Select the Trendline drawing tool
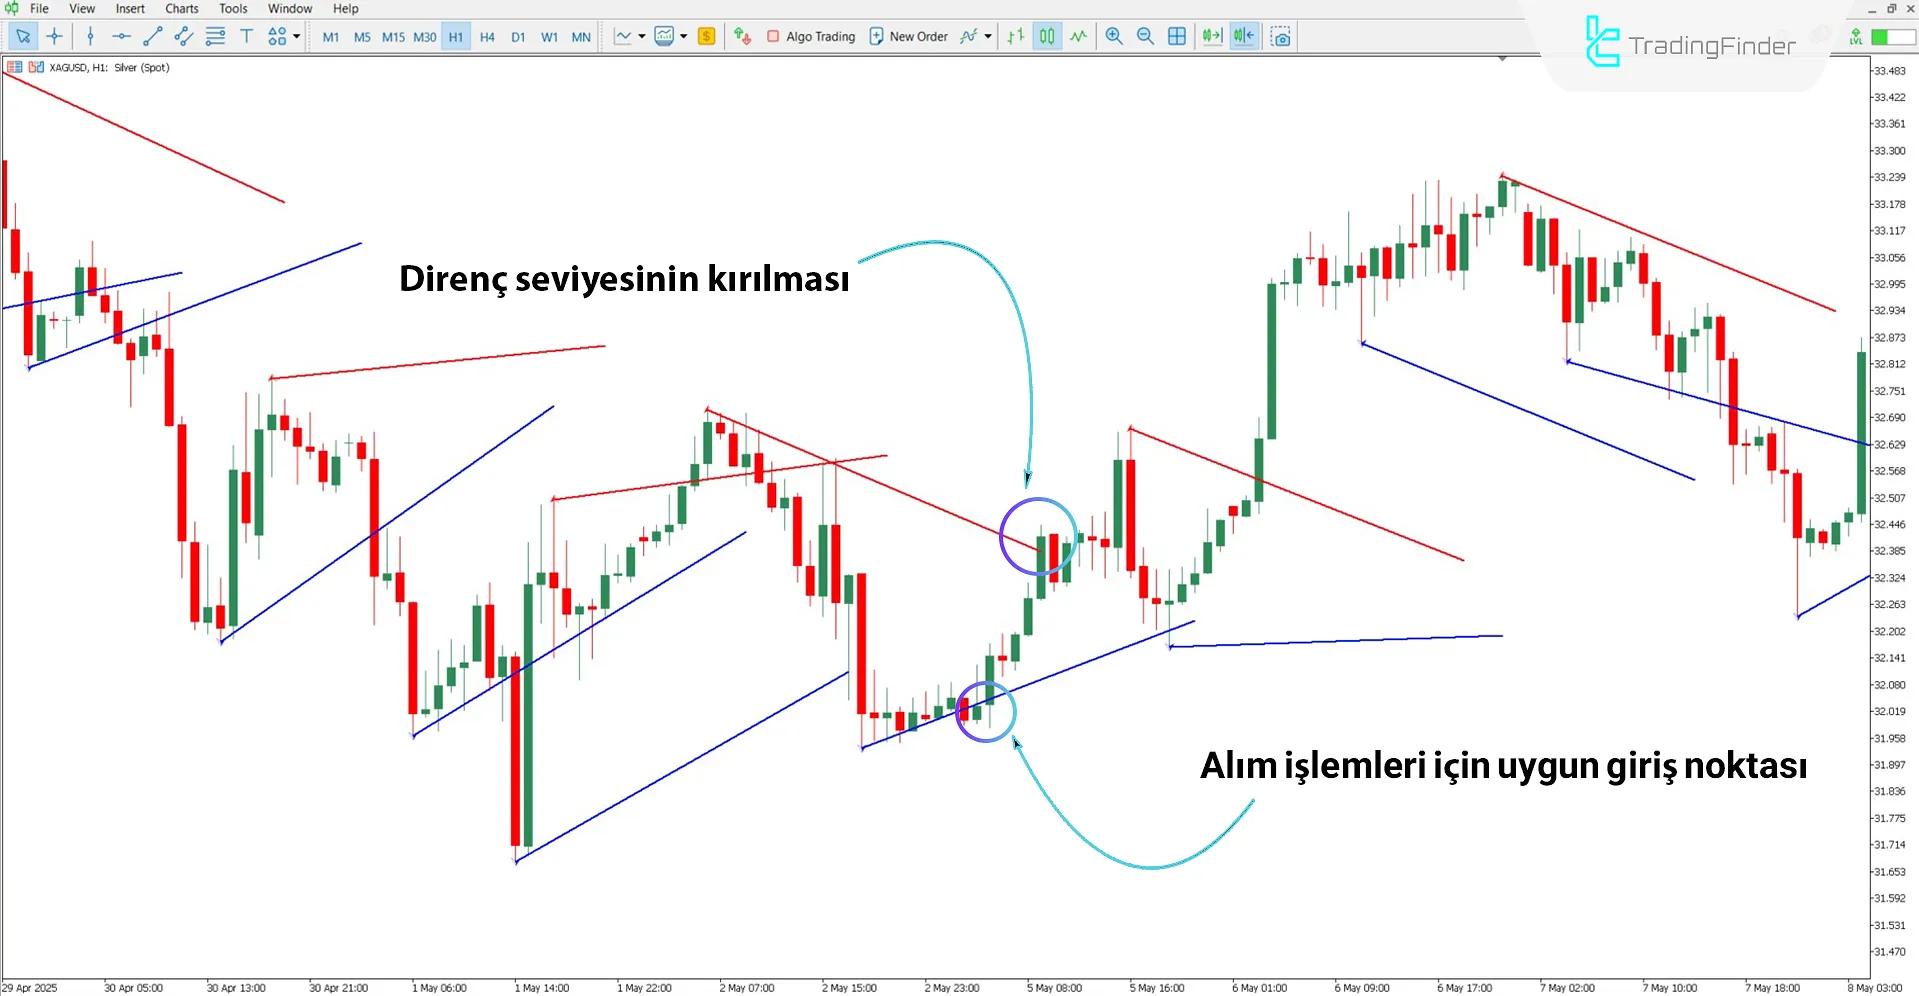 [x=153, y=37]
